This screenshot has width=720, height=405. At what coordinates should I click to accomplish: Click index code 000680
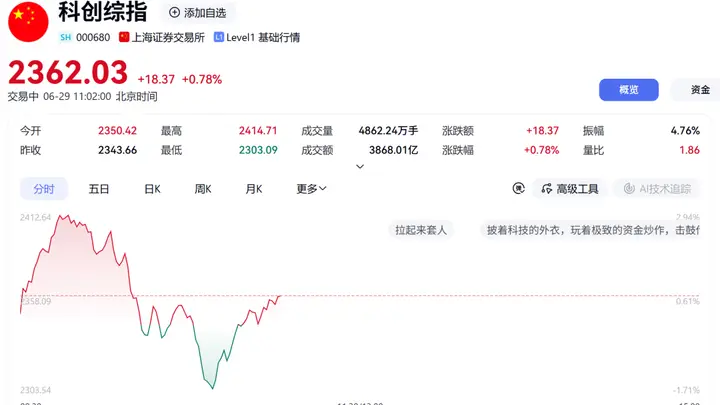coord(93,37)
